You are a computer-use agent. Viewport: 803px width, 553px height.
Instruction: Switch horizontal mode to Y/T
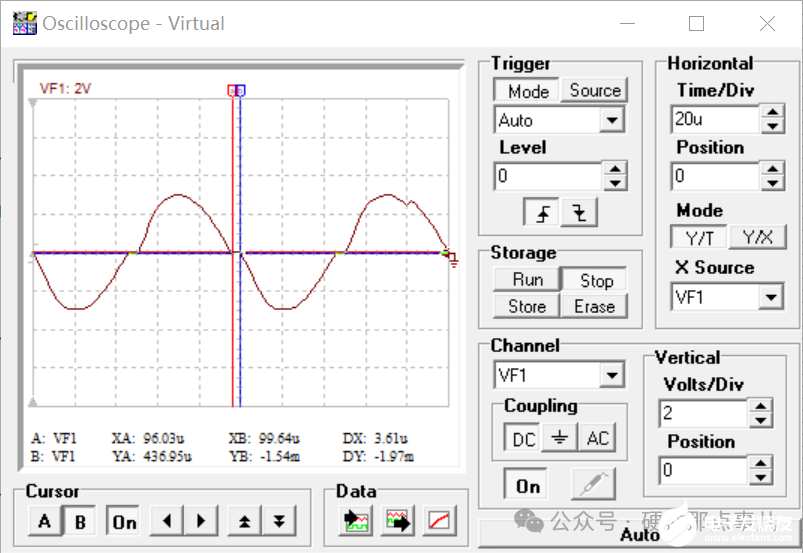tap(699, 238)
